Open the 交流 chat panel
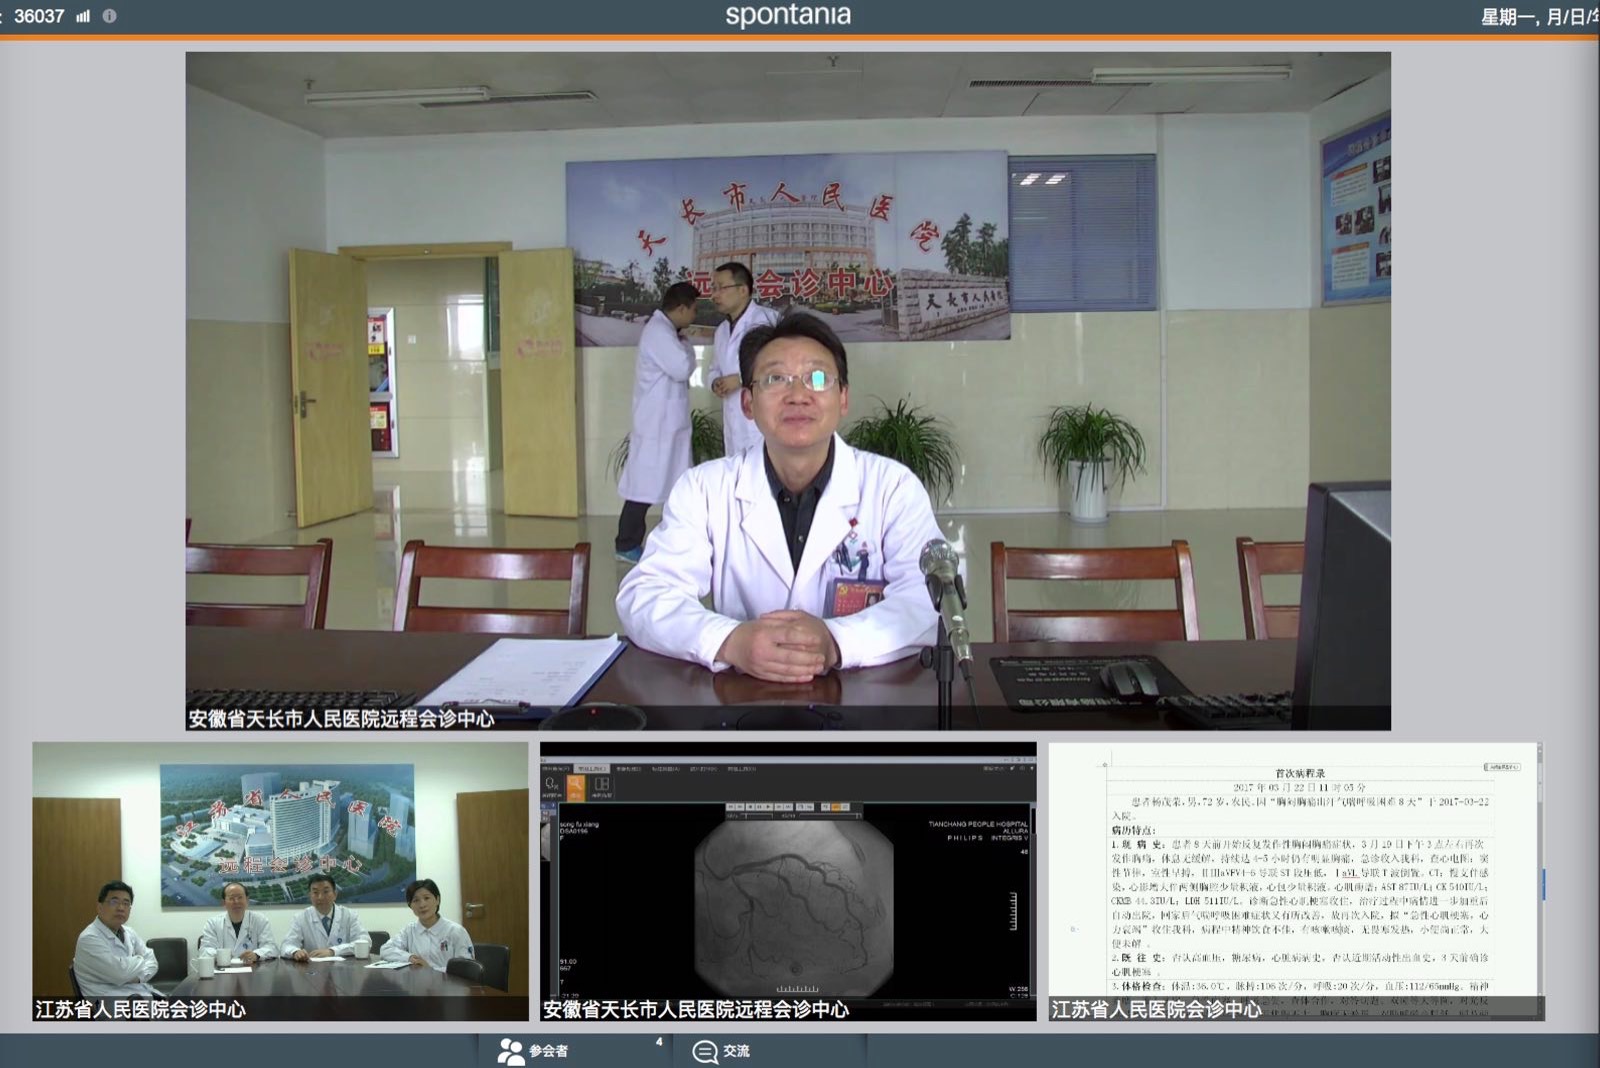Image resolution: width=1600 pixels, height=1068 pixels. pos(736,1051)
